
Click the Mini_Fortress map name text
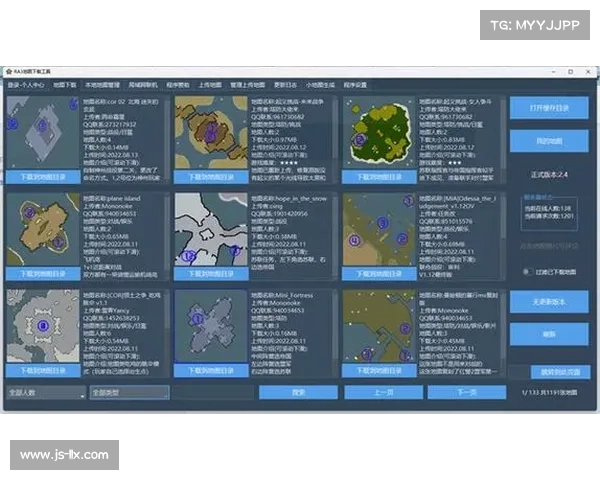[x=282, y=295]
